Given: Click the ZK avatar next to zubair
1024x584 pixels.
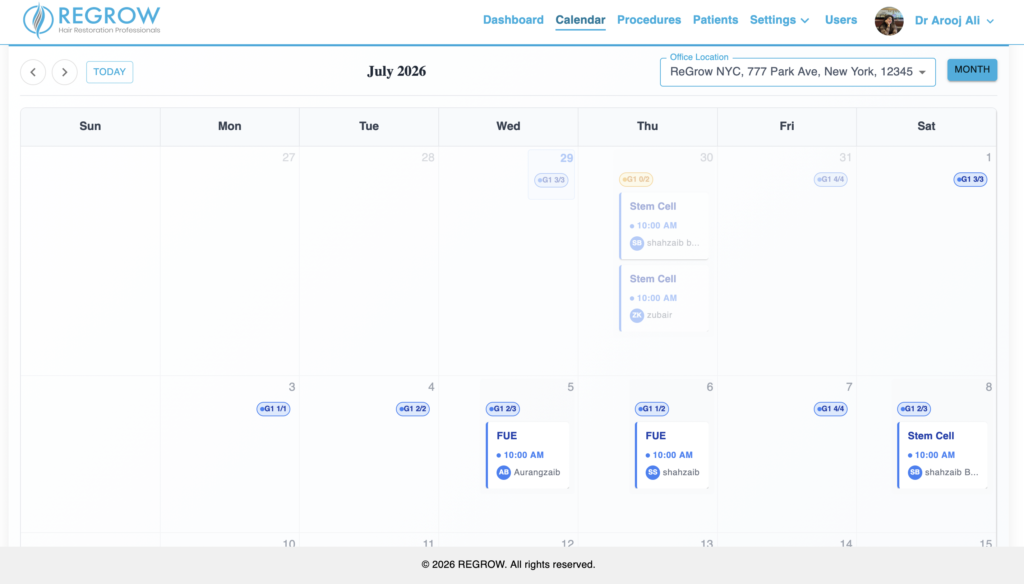Looking at the screenshot, I should pyautogui.click(x=637, y=316).
